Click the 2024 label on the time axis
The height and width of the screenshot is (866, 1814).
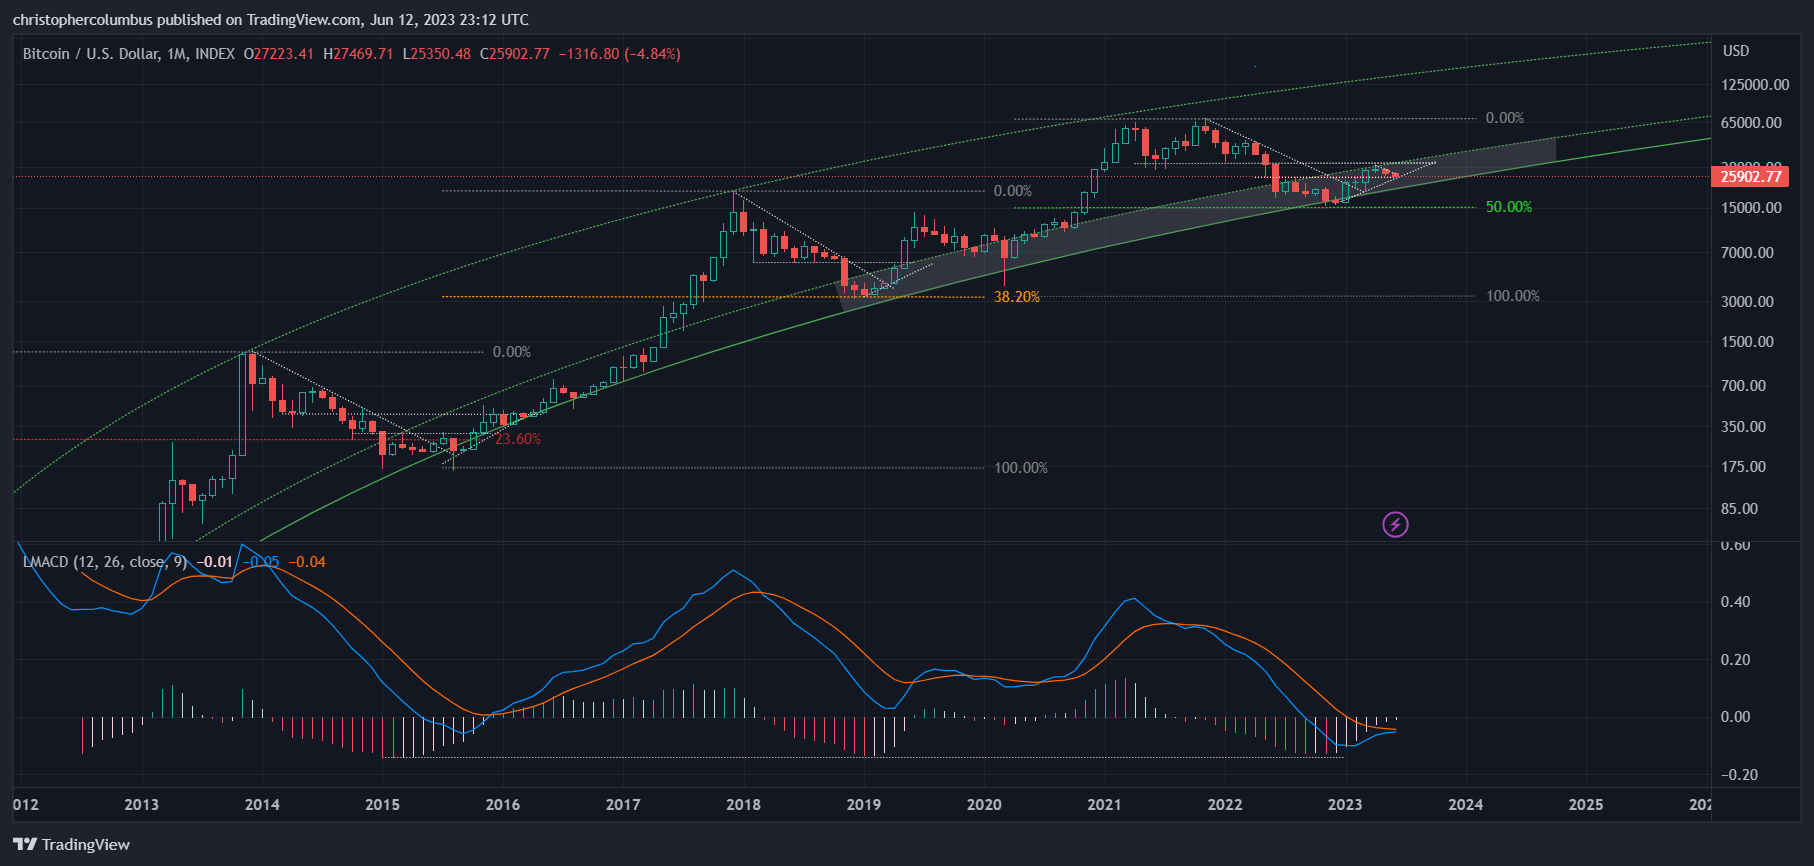(x=1465, y=805)
